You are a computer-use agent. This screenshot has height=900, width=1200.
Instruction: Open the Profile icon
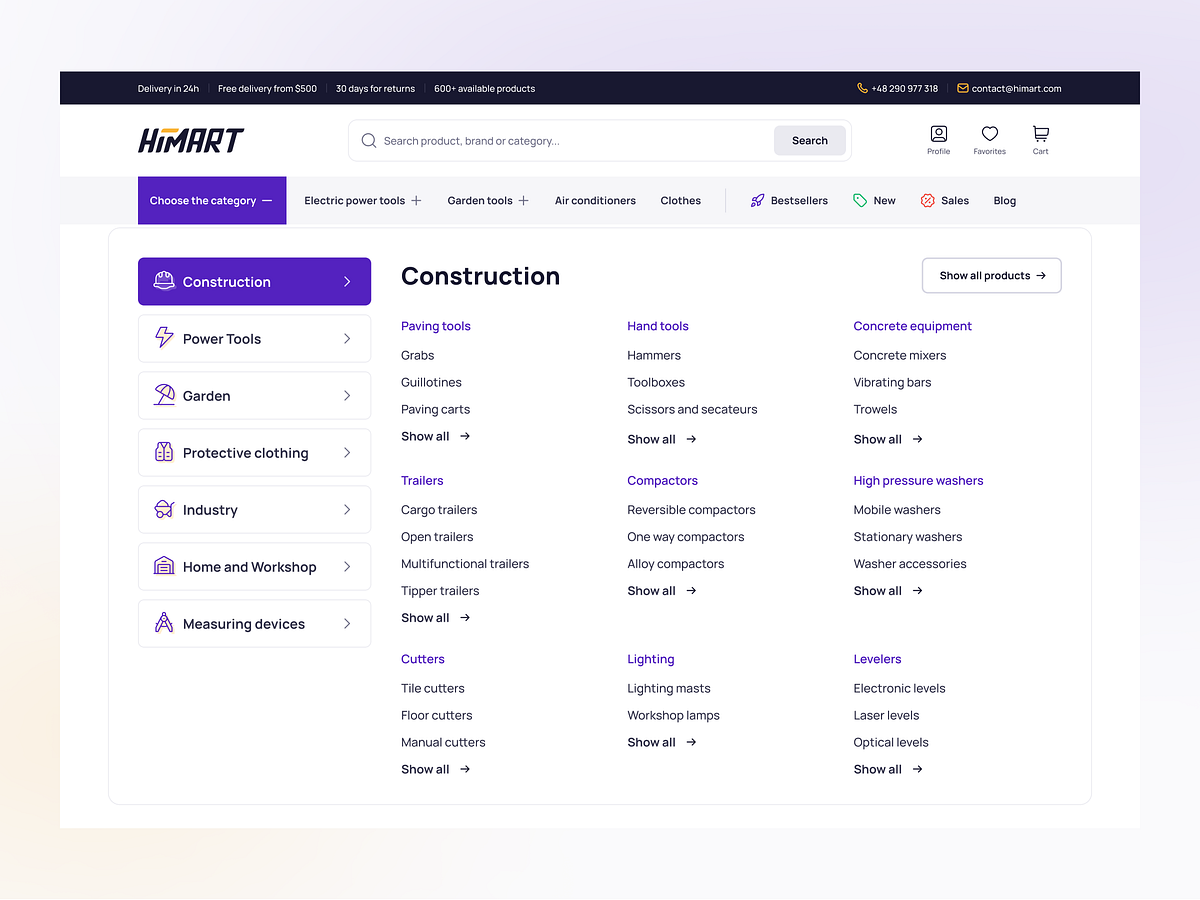point(938,134)
